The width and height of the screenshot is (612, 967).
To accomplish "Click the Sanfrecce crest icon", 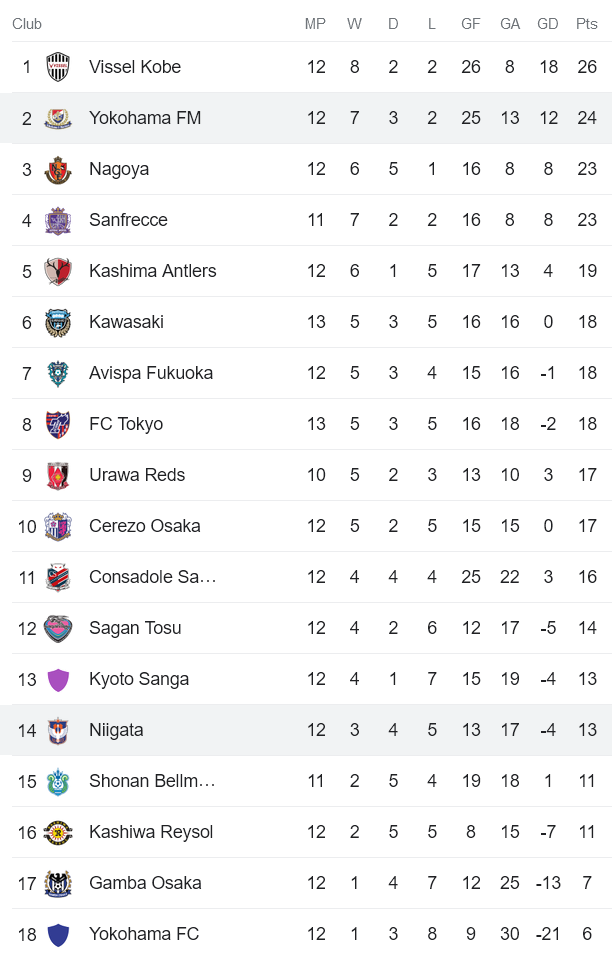I will pos(56,220).
